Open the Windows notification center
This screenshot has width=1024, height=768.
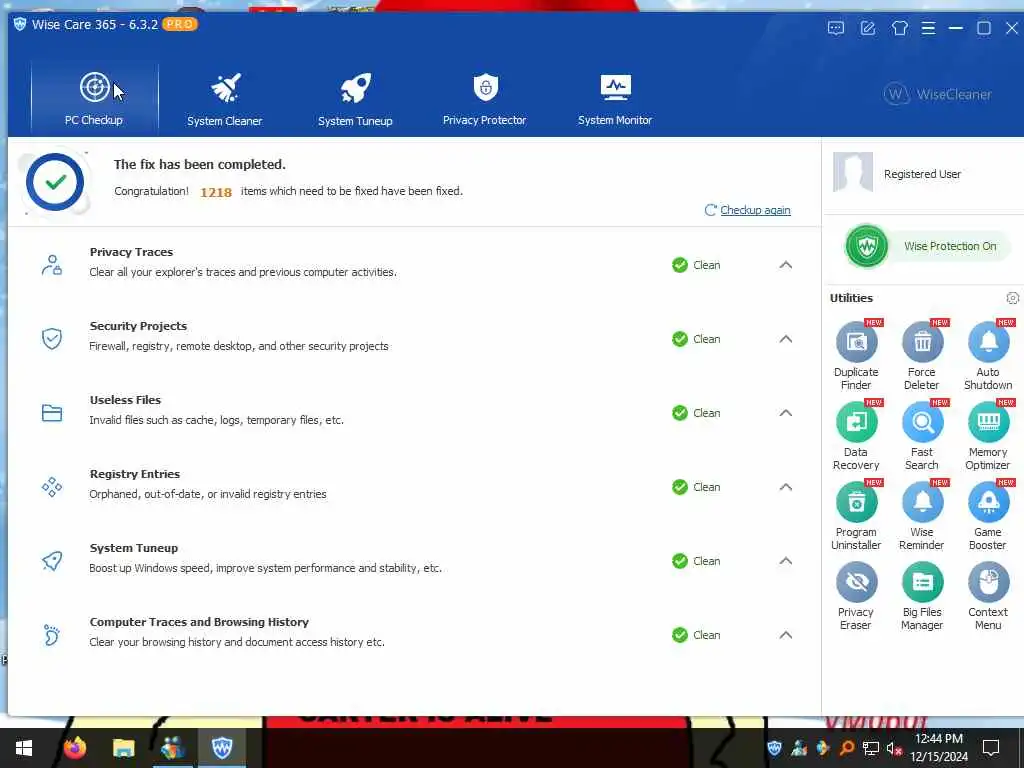pos(991,748)
